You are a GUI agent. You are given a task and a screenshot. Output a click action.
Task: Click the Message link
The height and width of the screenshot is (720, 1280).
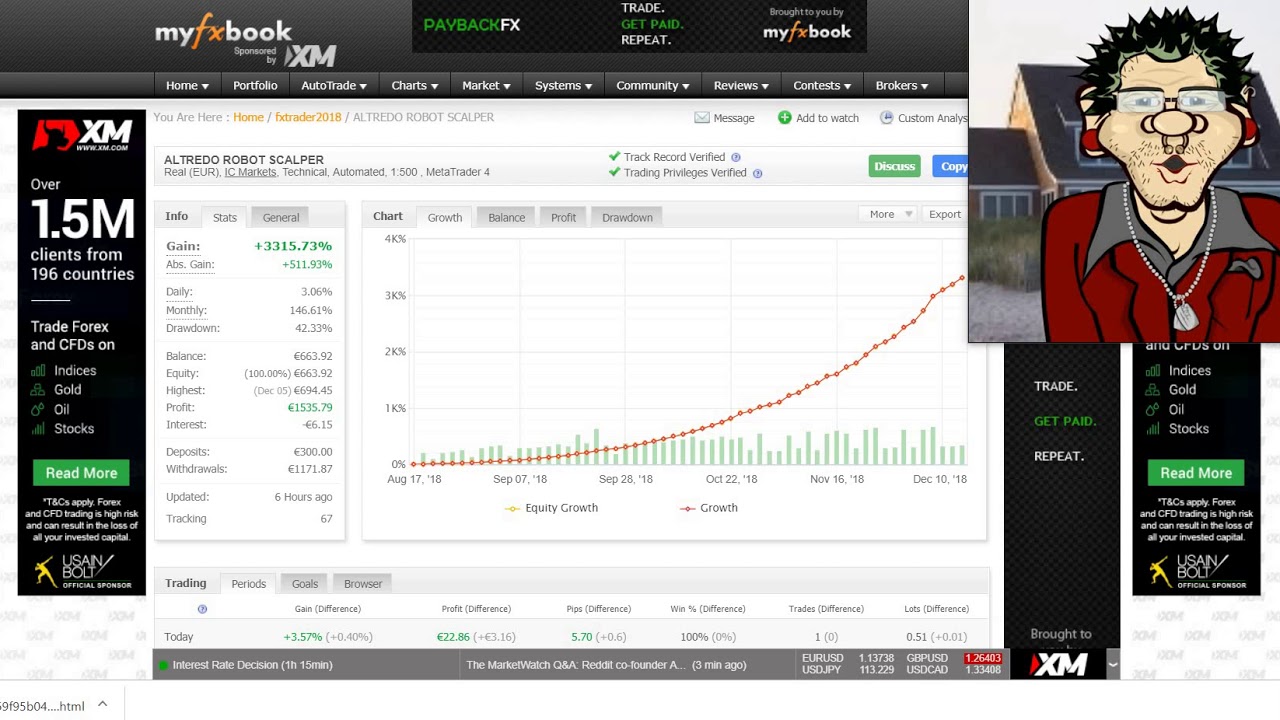(734, 118)
